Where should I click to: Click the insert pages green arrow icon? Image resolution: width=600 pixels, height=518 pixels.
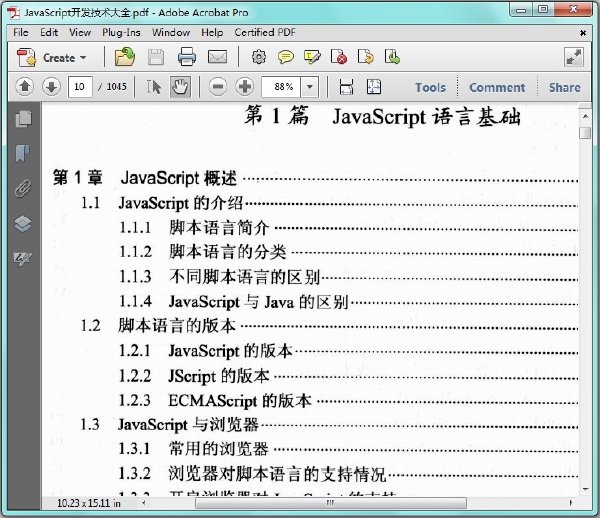392,57
